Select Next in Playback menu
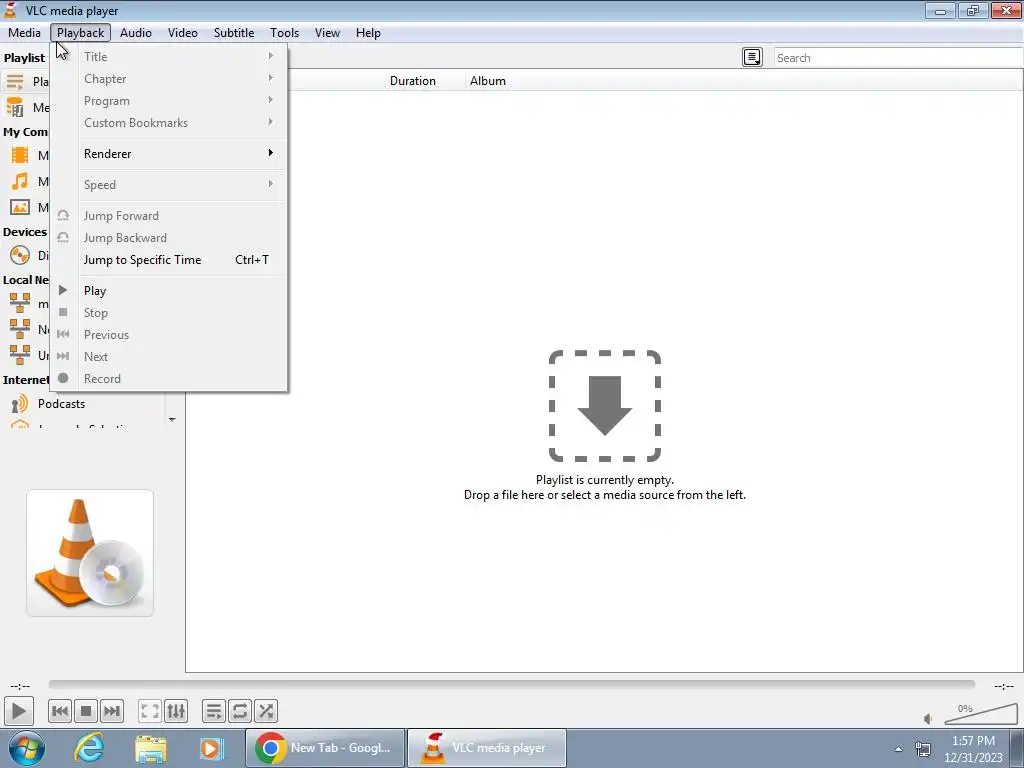 [x=169, y=357]
